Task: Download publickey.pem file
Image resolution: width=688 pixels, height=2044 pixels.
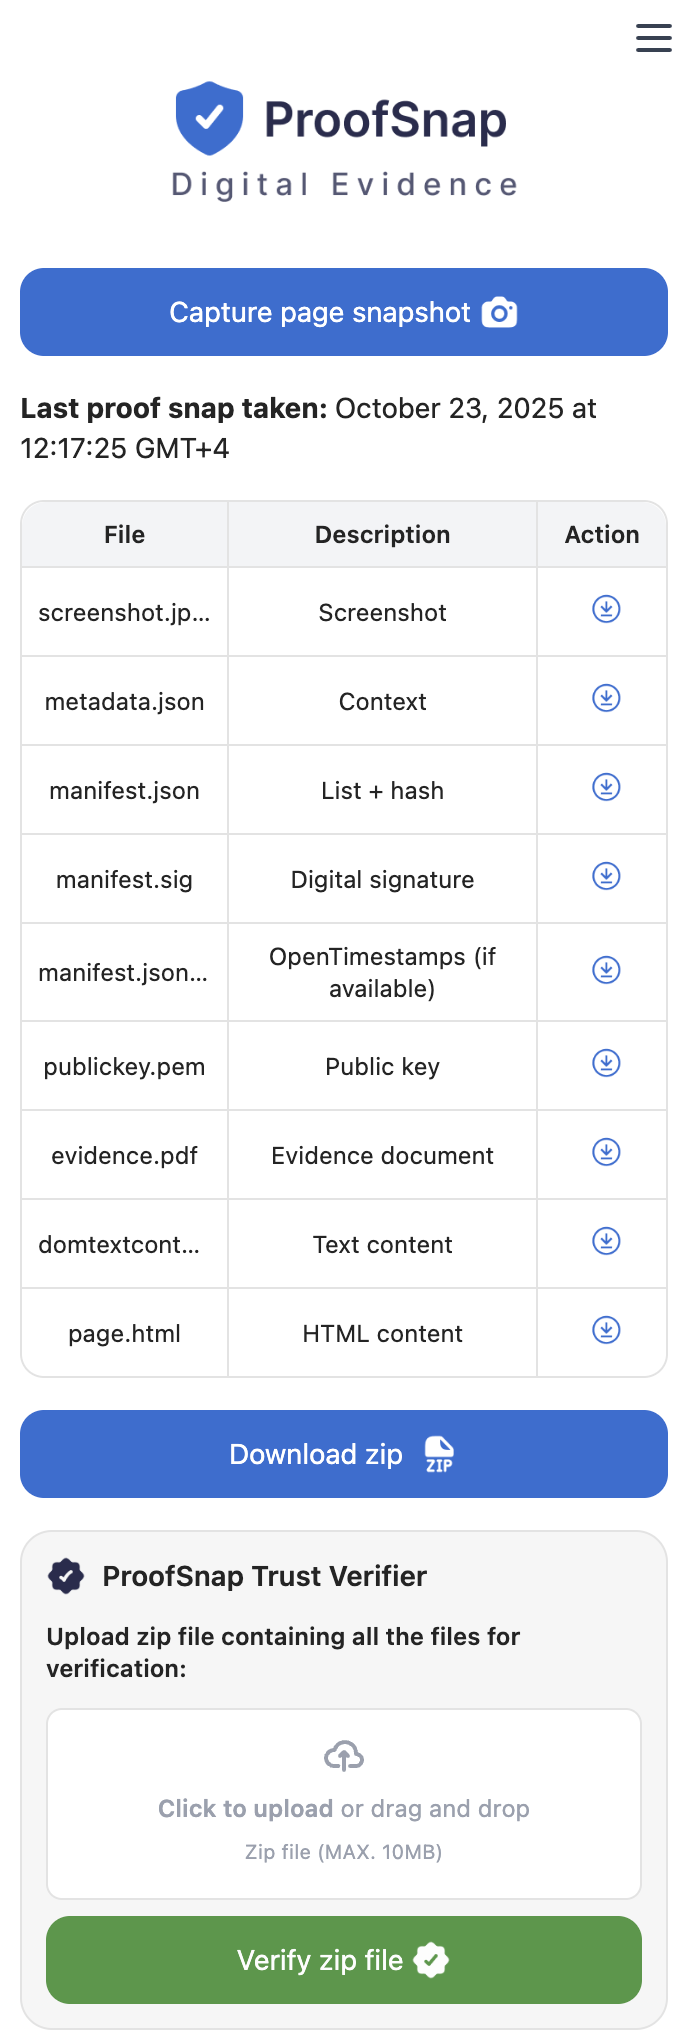Action: coord(606,1063)
